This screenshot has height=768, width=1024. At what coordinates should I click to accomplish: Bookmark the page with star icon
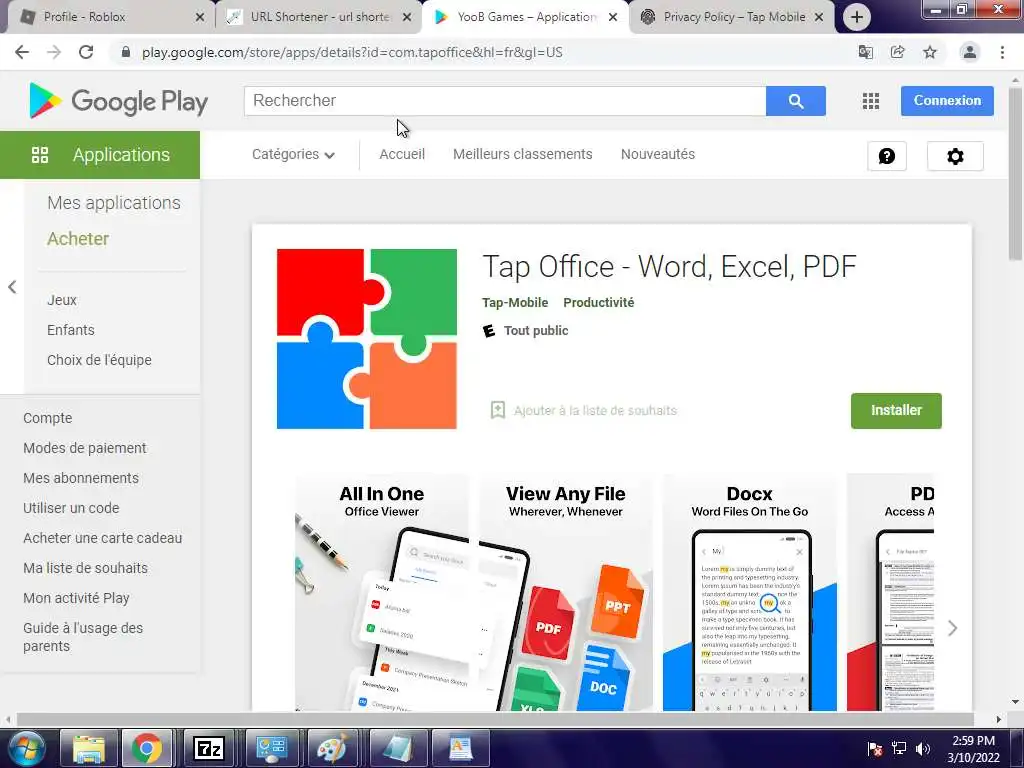(x=930, y=52)
